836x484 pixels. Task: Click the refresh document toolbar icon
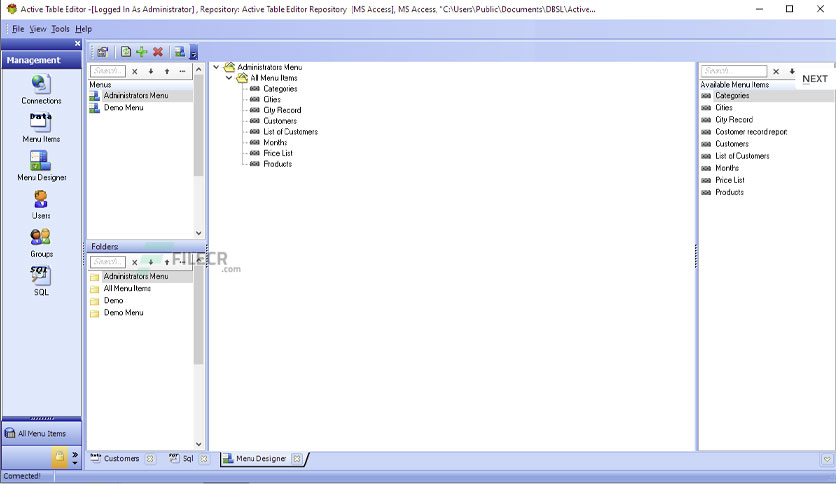click(126, 52)
